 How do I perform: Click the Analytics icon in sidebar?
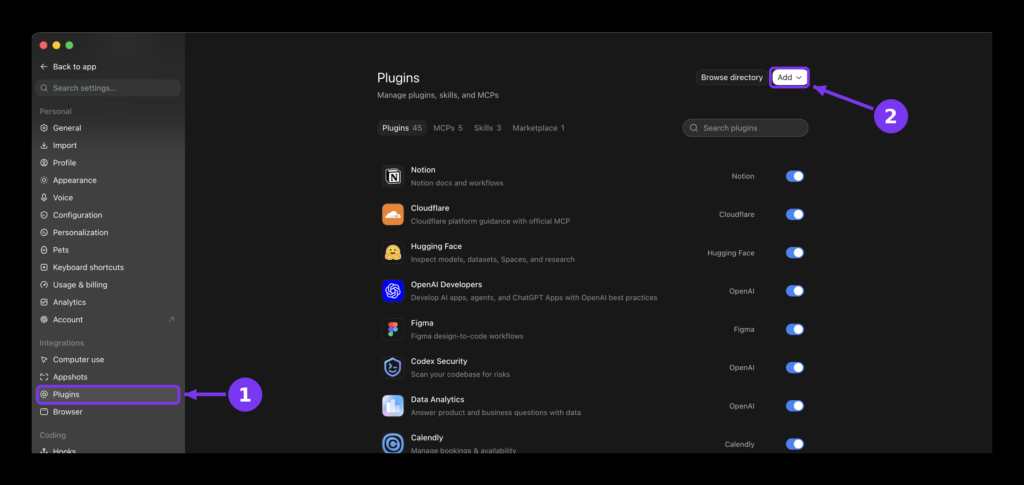(44, 302)
